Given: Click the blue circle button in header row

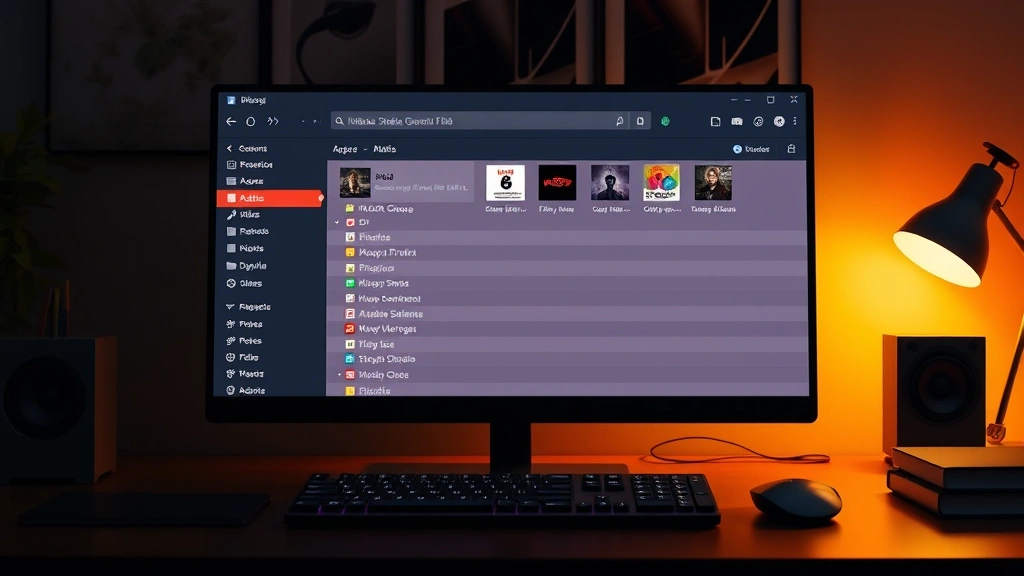Looking at the screenshot, I should (738, 149).
